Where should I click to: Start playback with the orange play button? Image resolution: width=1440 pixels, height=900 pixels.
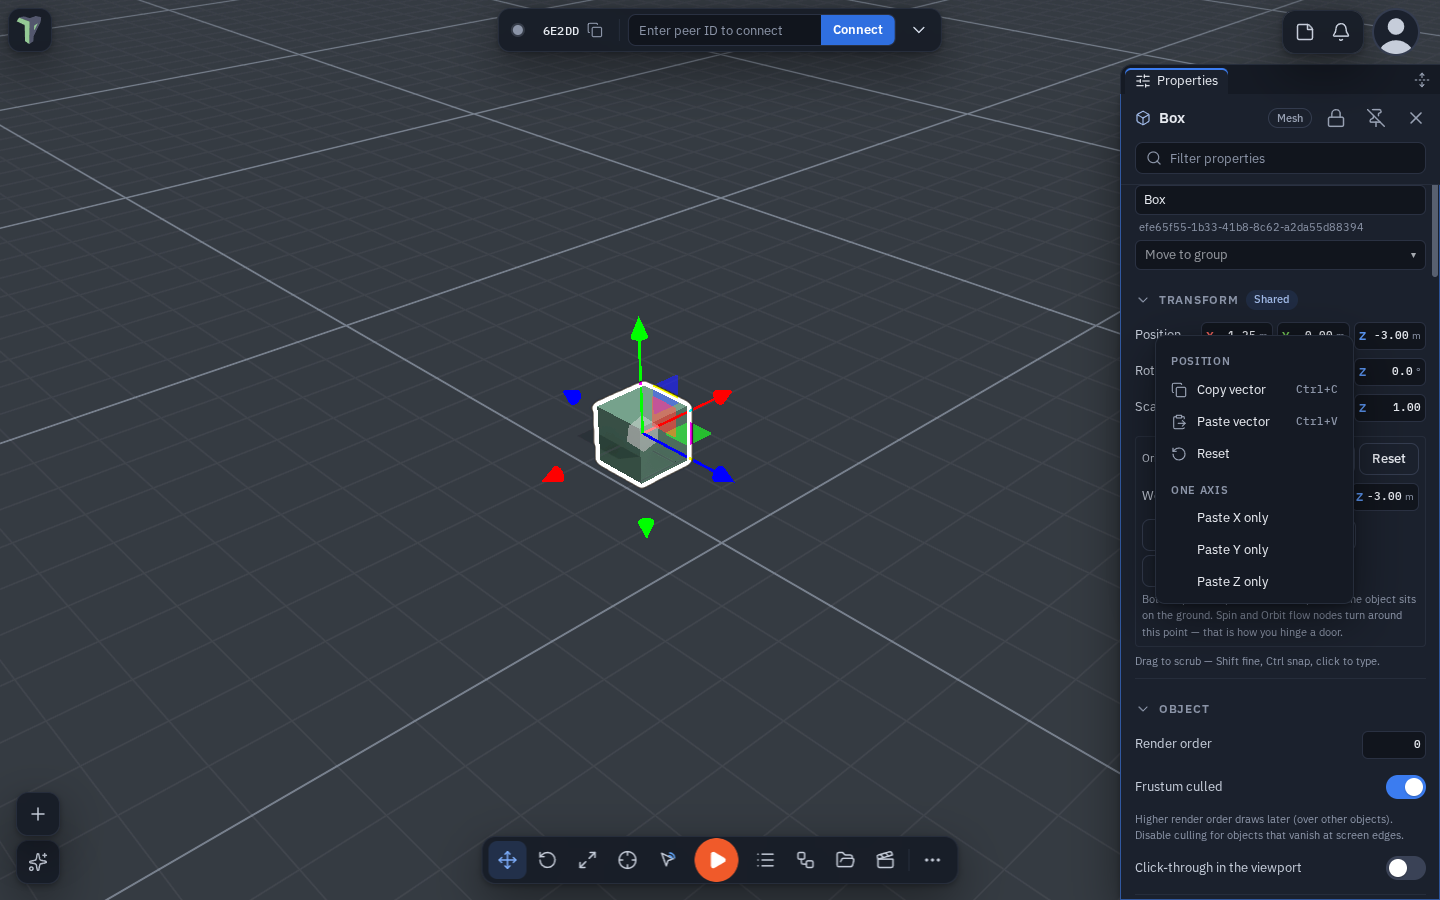716,860
